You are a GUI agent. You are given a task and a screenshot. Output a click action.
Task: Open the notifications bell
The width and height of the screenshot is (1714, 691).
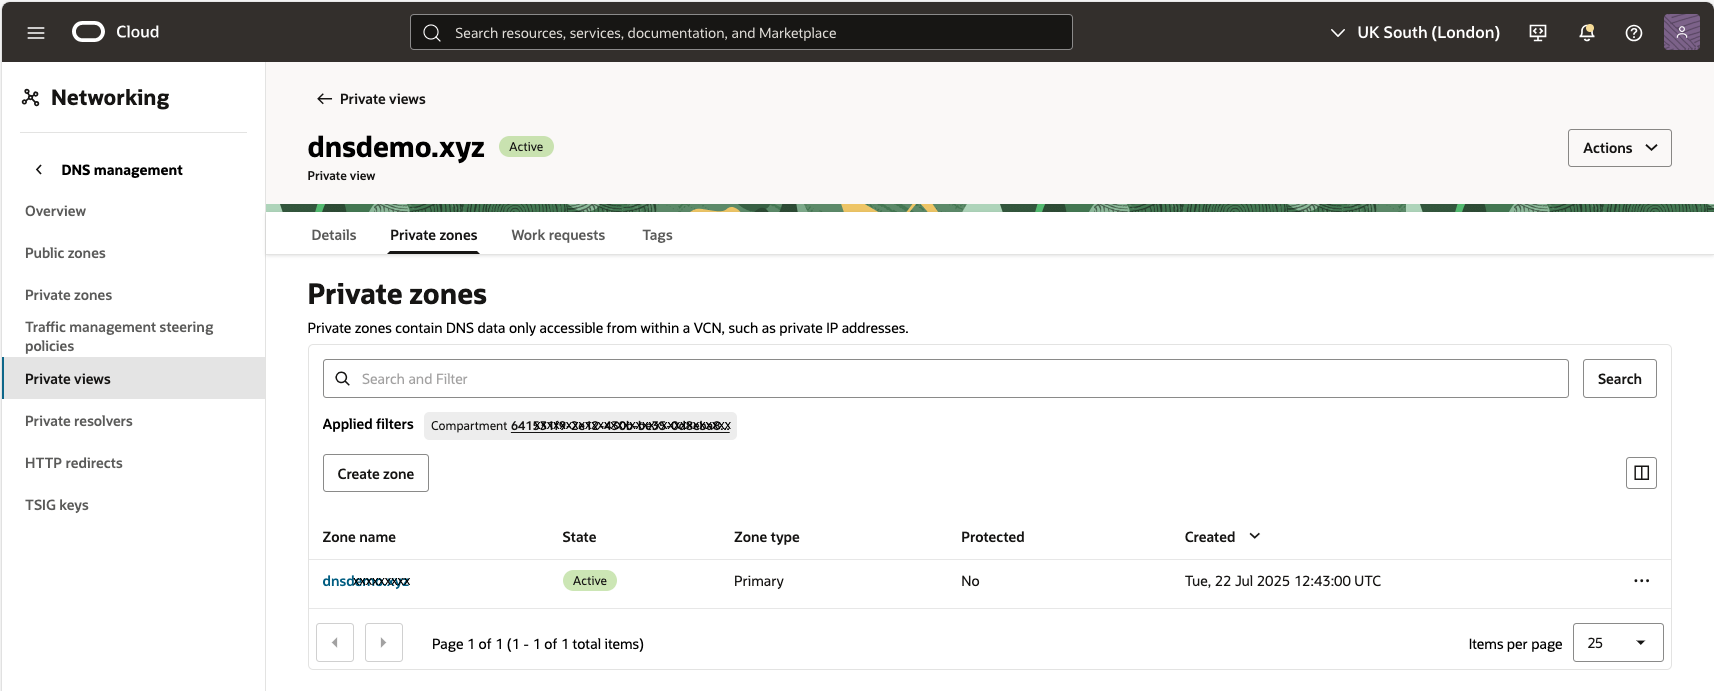point(1586,33)
